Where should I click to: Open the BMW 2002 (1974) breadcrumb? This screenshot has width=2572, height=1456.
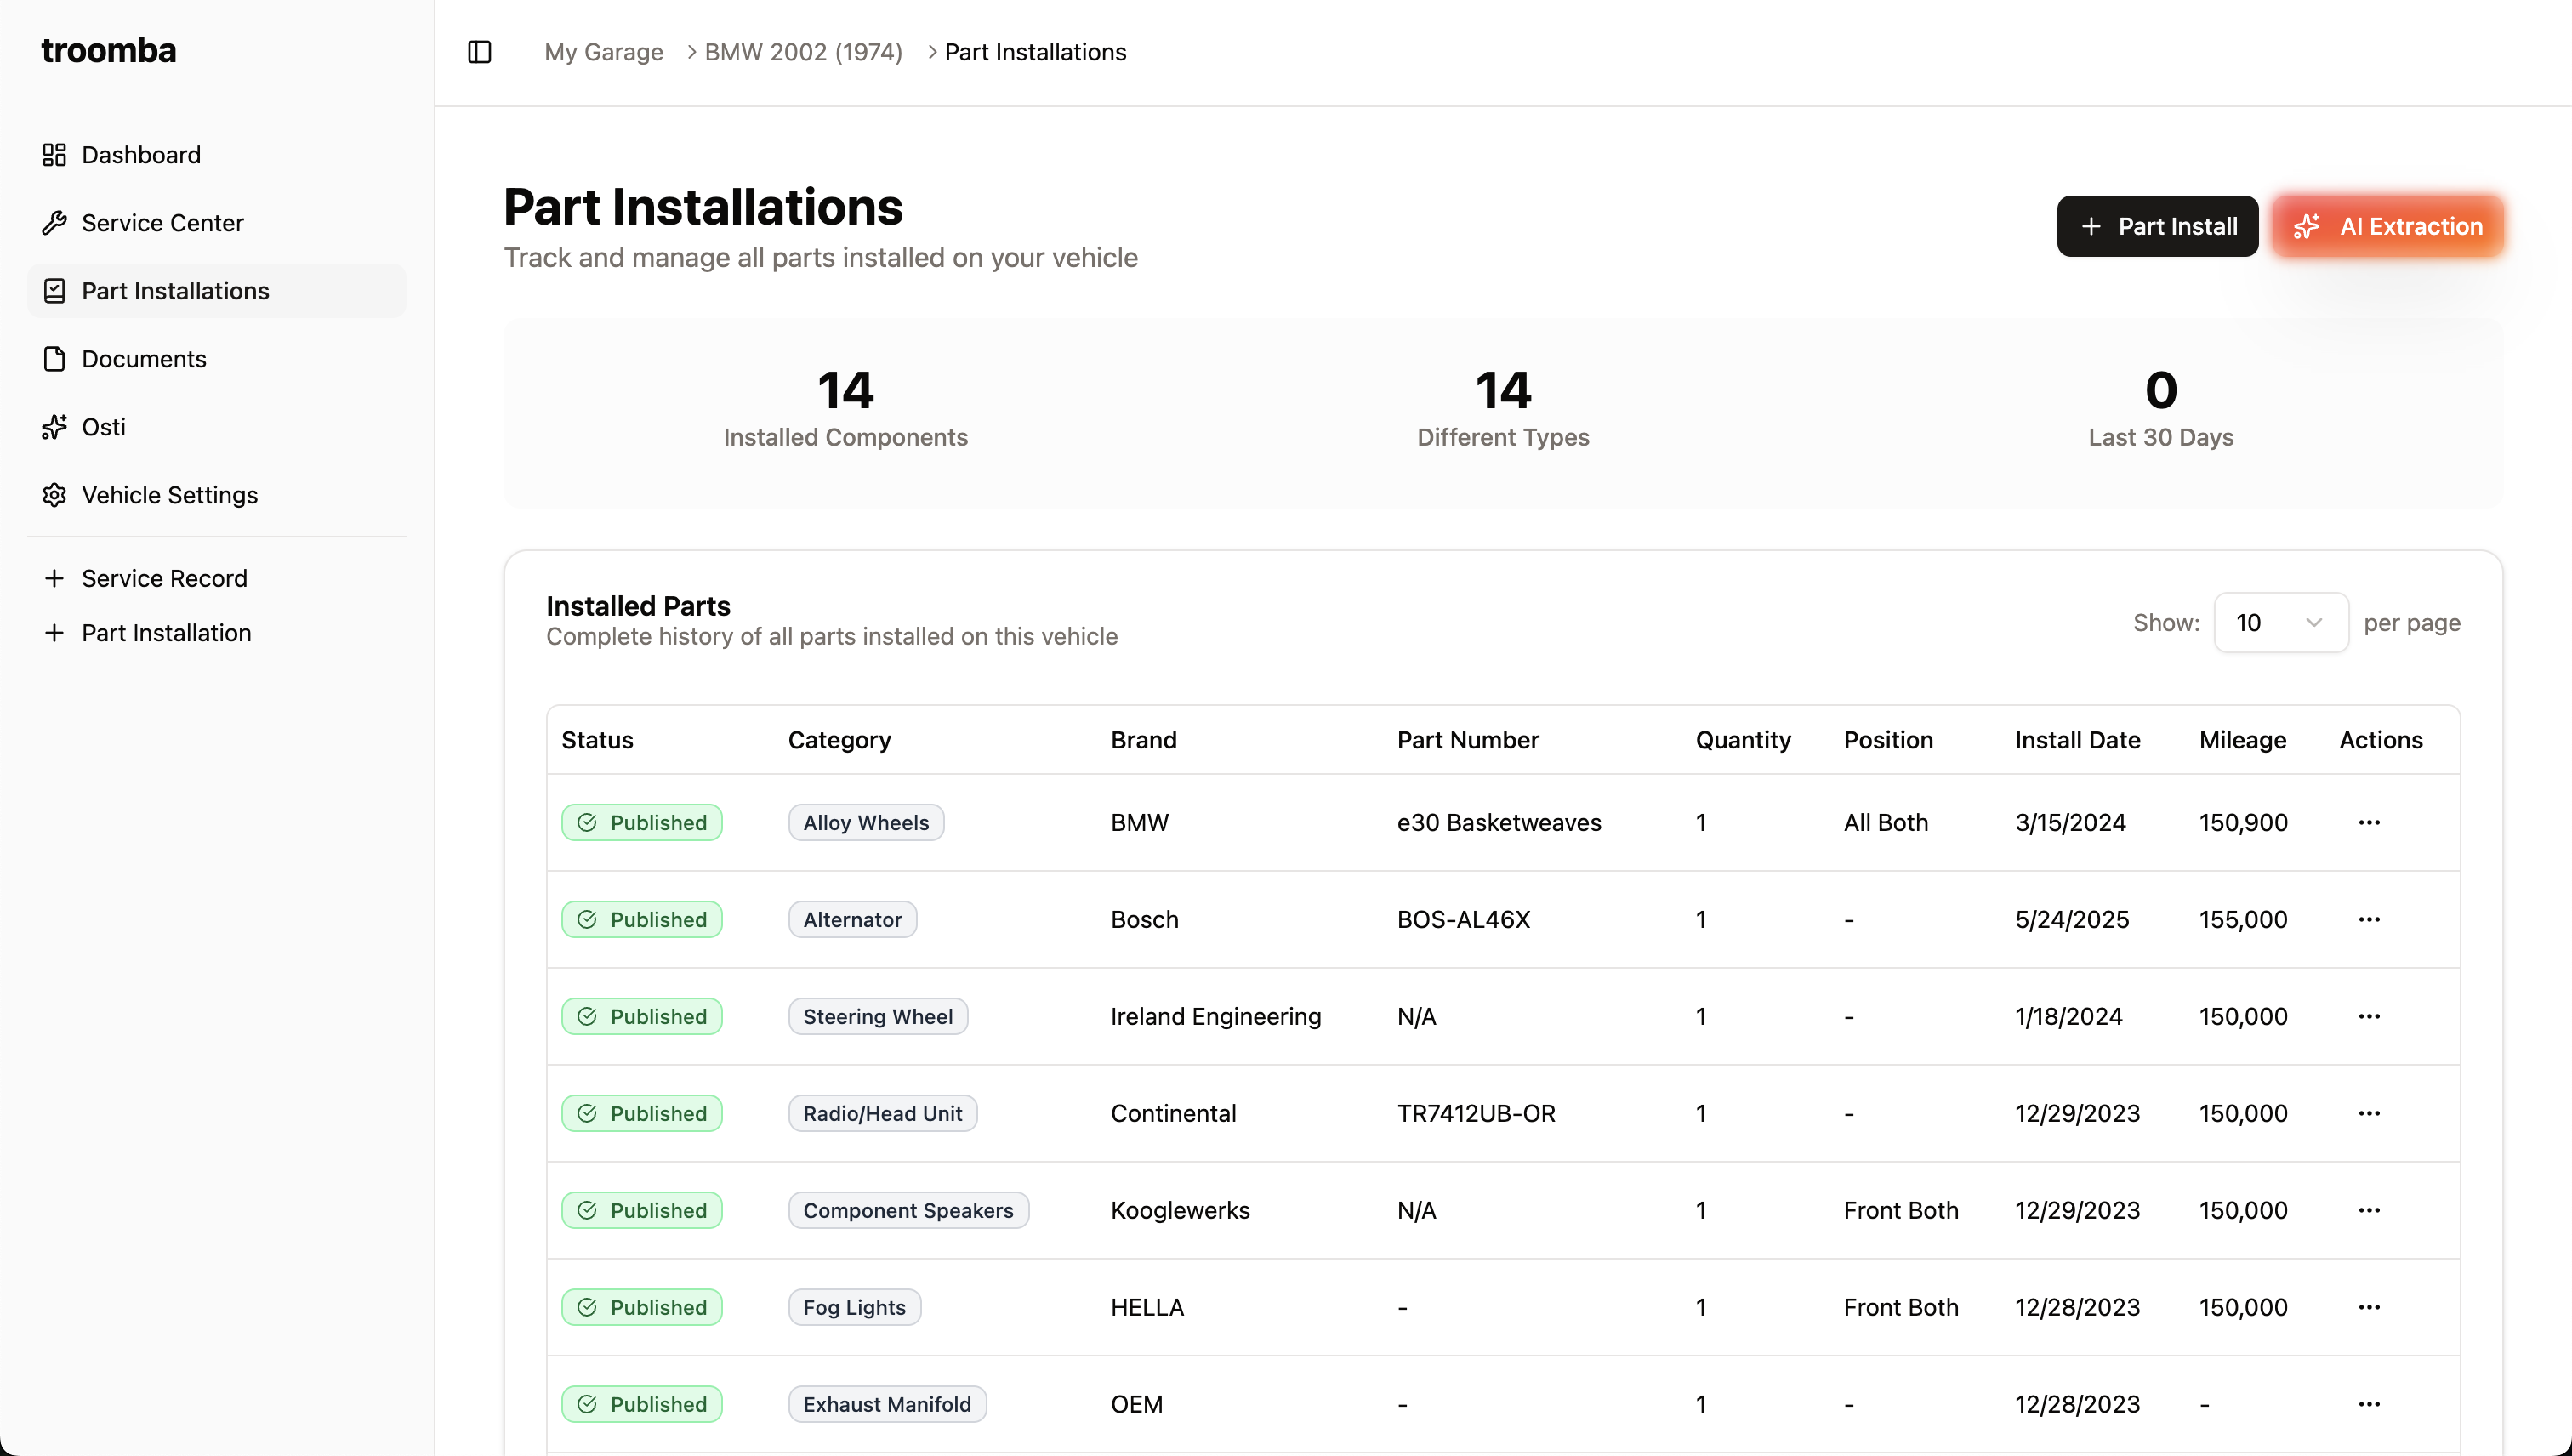click(801, 51)
